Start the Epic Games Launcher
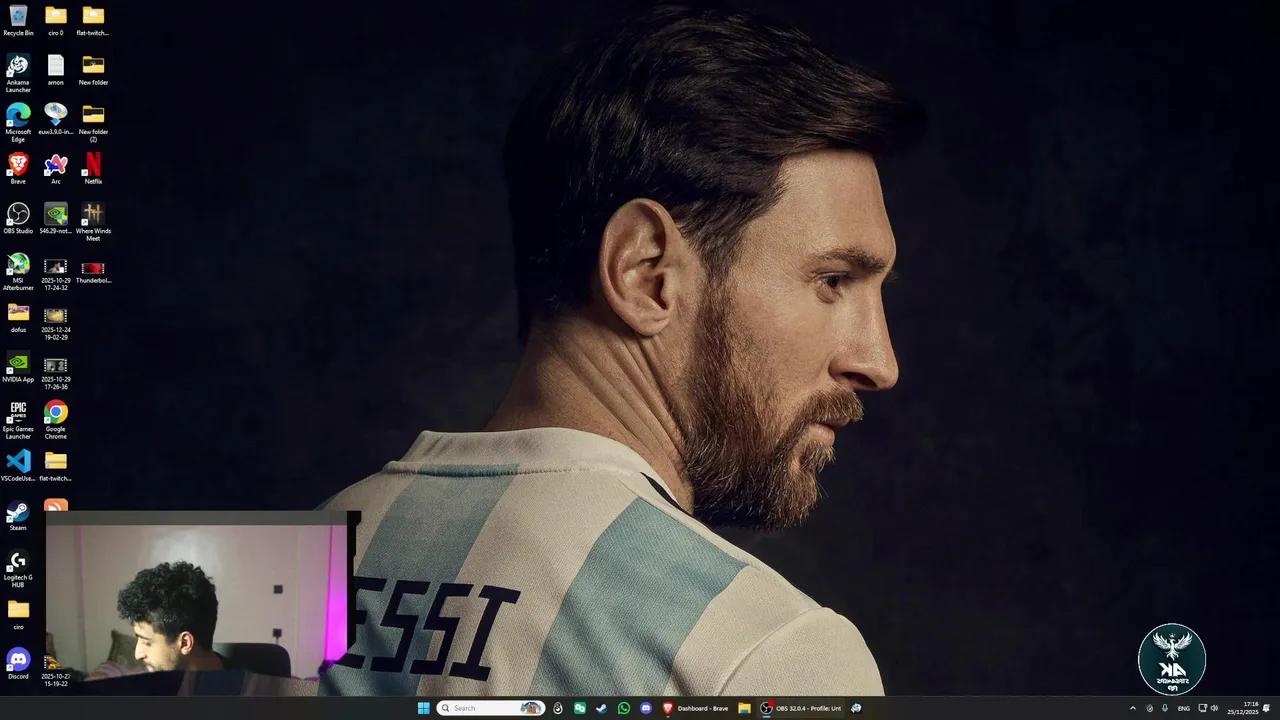The width and height of the screenshot is (1280, 720). click(x=18, y=413)
